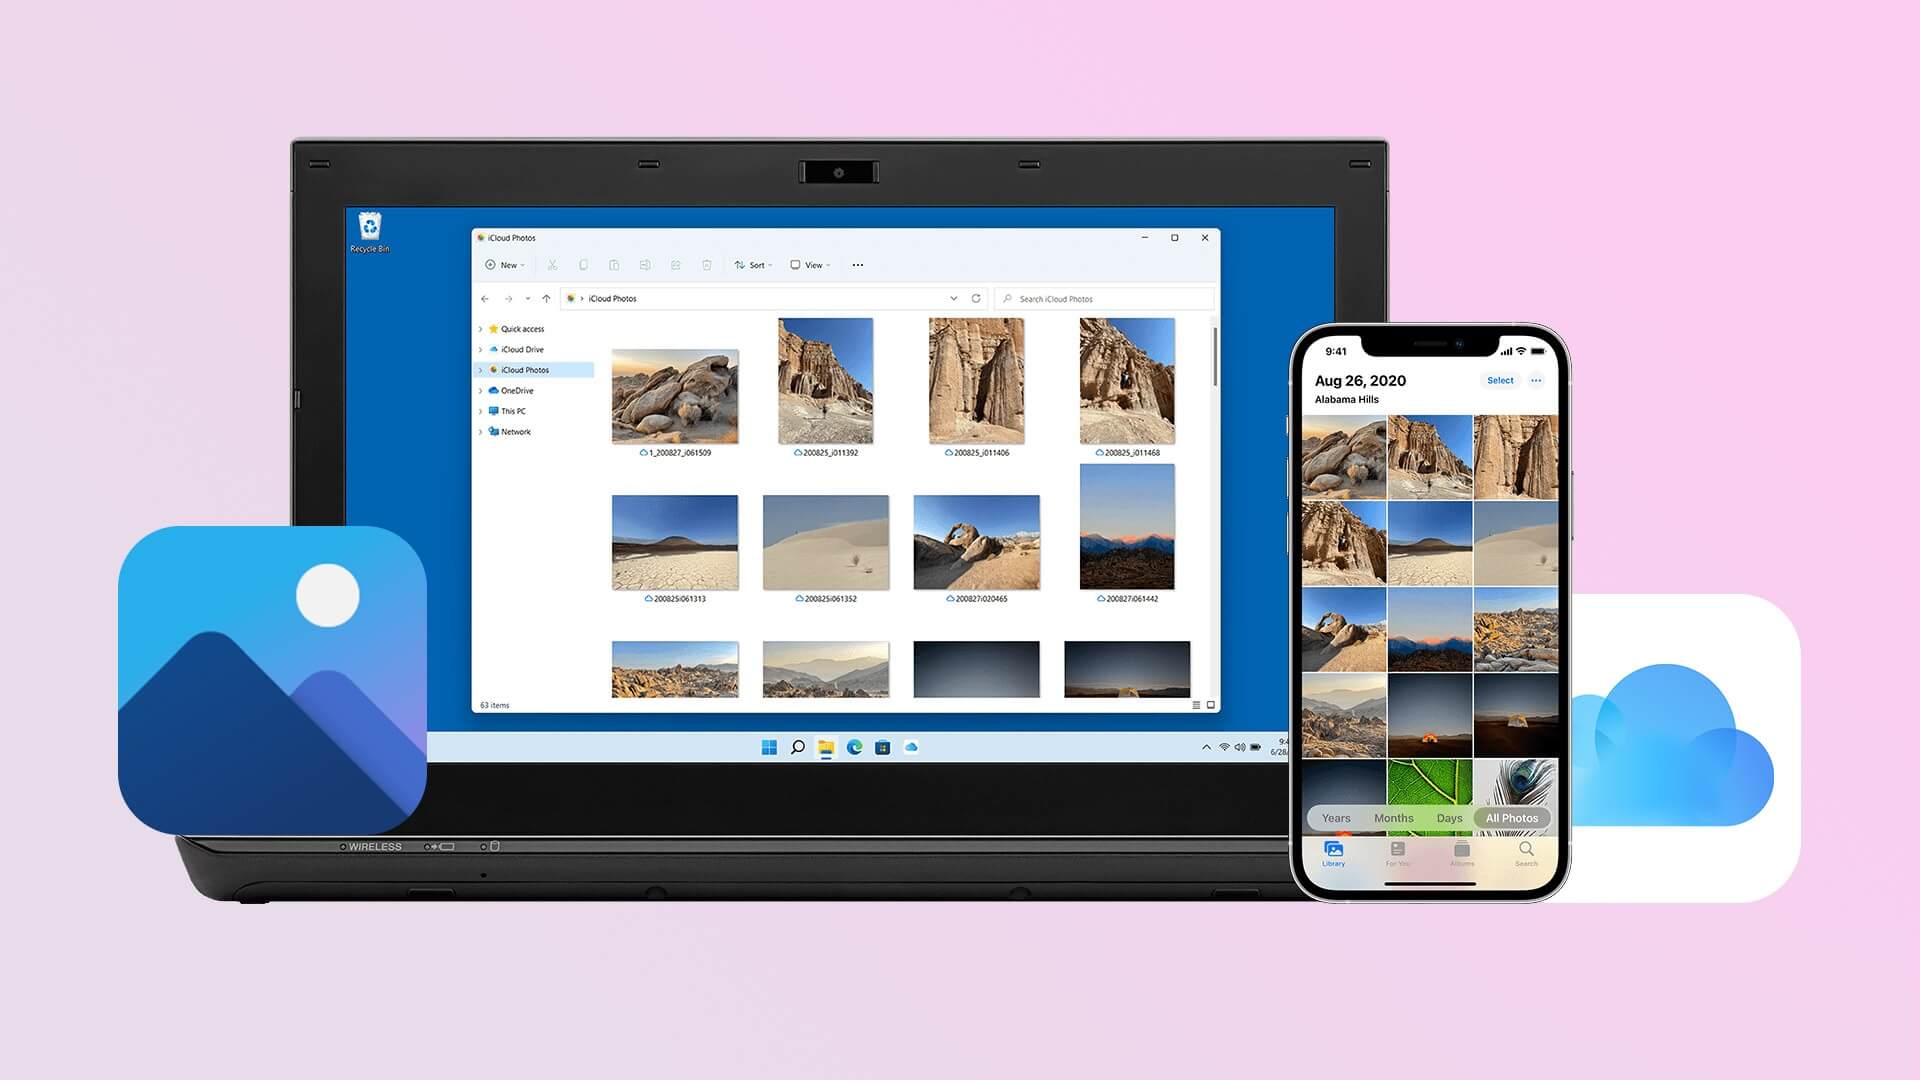Click desert sand dunes photo thumbnail
Screen dimensions: 1920x1080
click(x=827, y=541)
